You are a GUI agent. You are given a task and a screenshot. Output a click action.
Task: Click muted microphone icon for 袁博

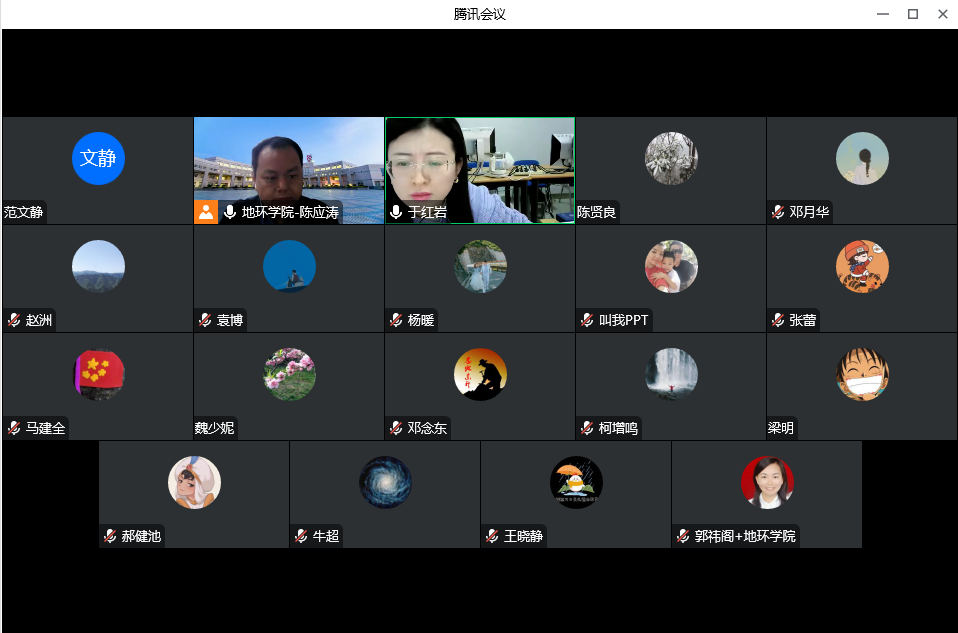pos(205,320)
